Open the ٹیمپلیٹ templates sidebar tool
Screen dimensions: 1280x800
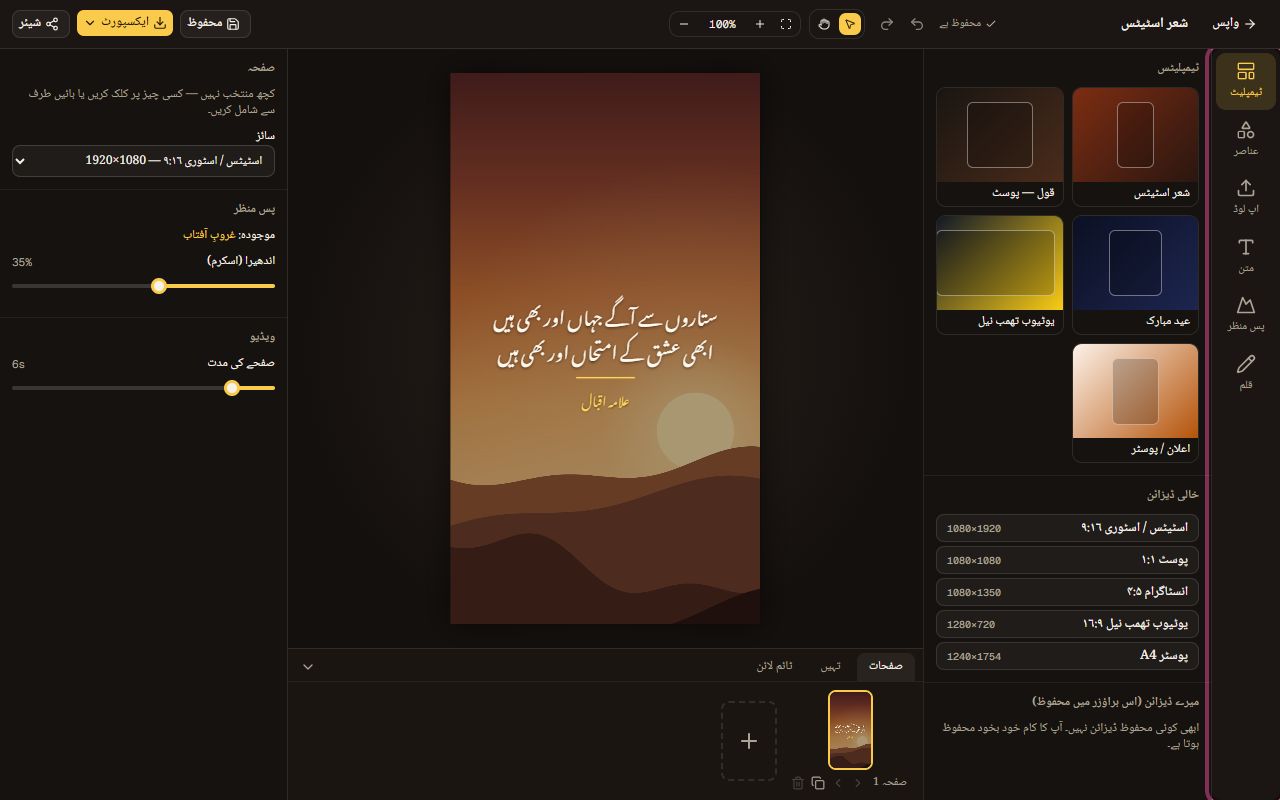(x=1245, y=81)
